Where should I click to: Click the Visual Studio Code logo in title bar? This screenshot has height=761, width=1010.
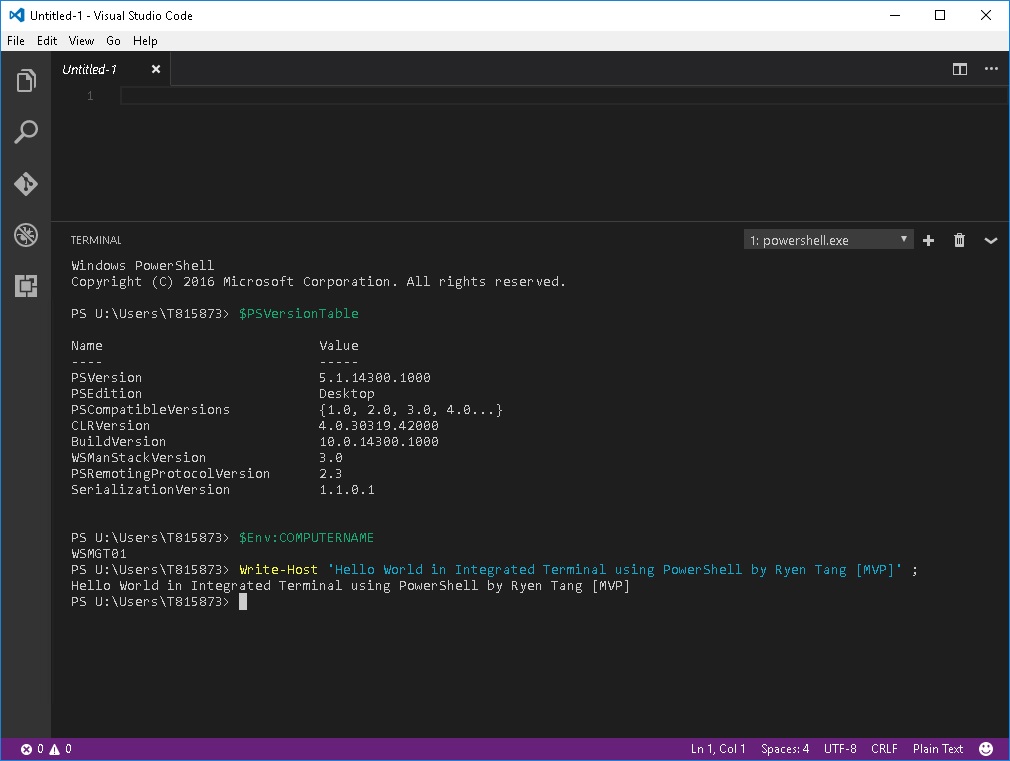[17, 15]
